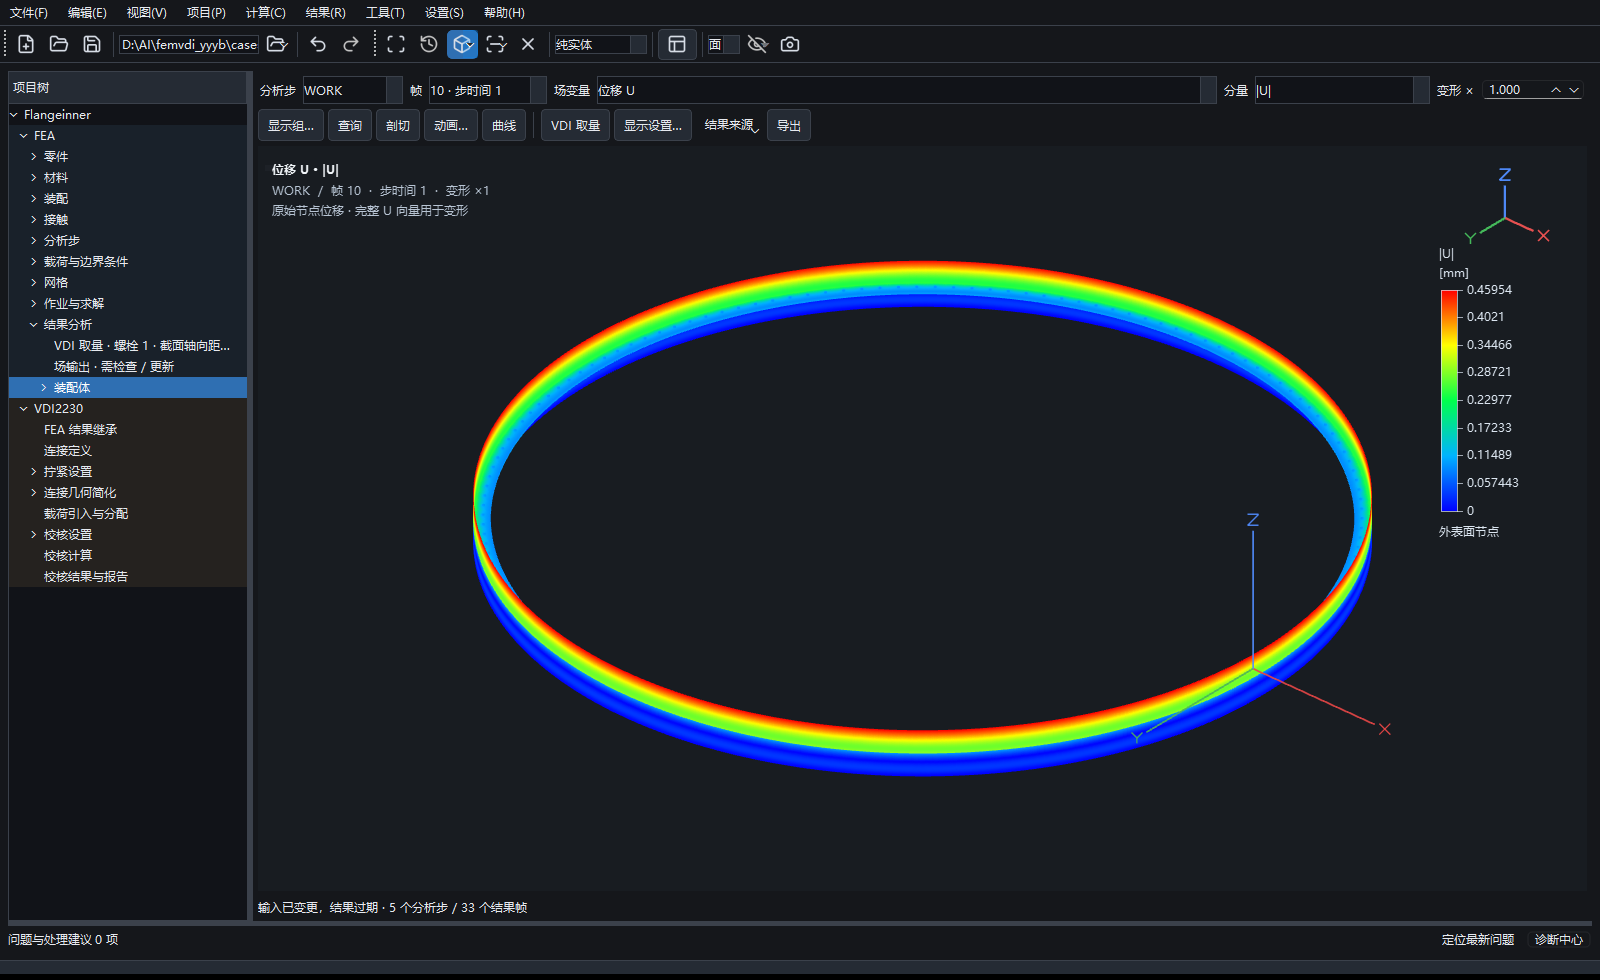Click the 导出 button
This screenshot has width=1600, height=980.
(x=789, y=125)
